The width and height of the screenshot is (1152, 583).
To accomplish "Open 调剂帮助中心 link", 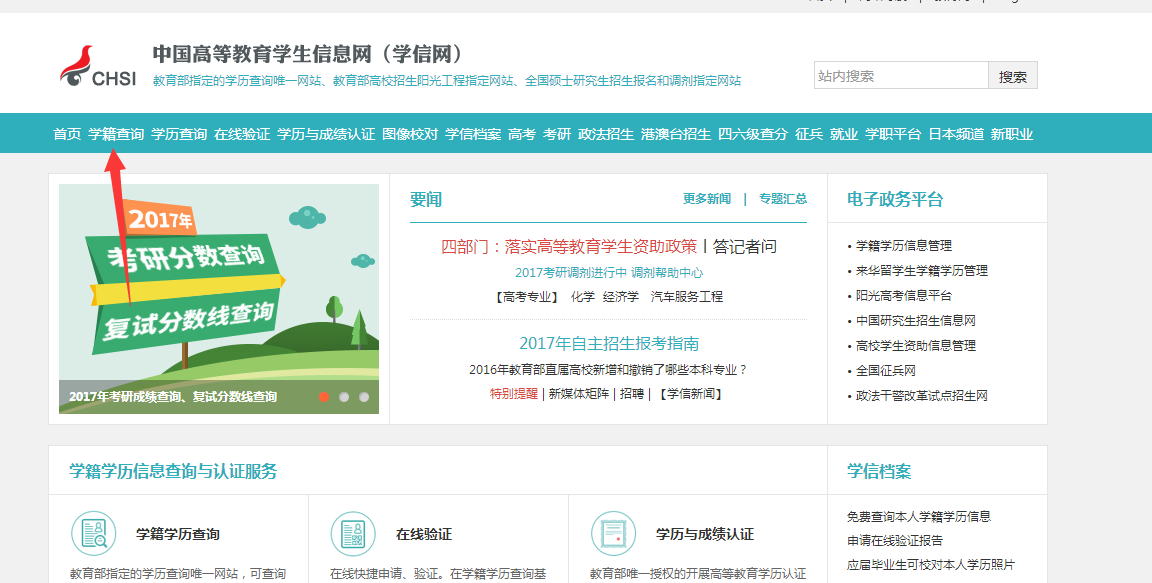I will [x=667, y=272].
